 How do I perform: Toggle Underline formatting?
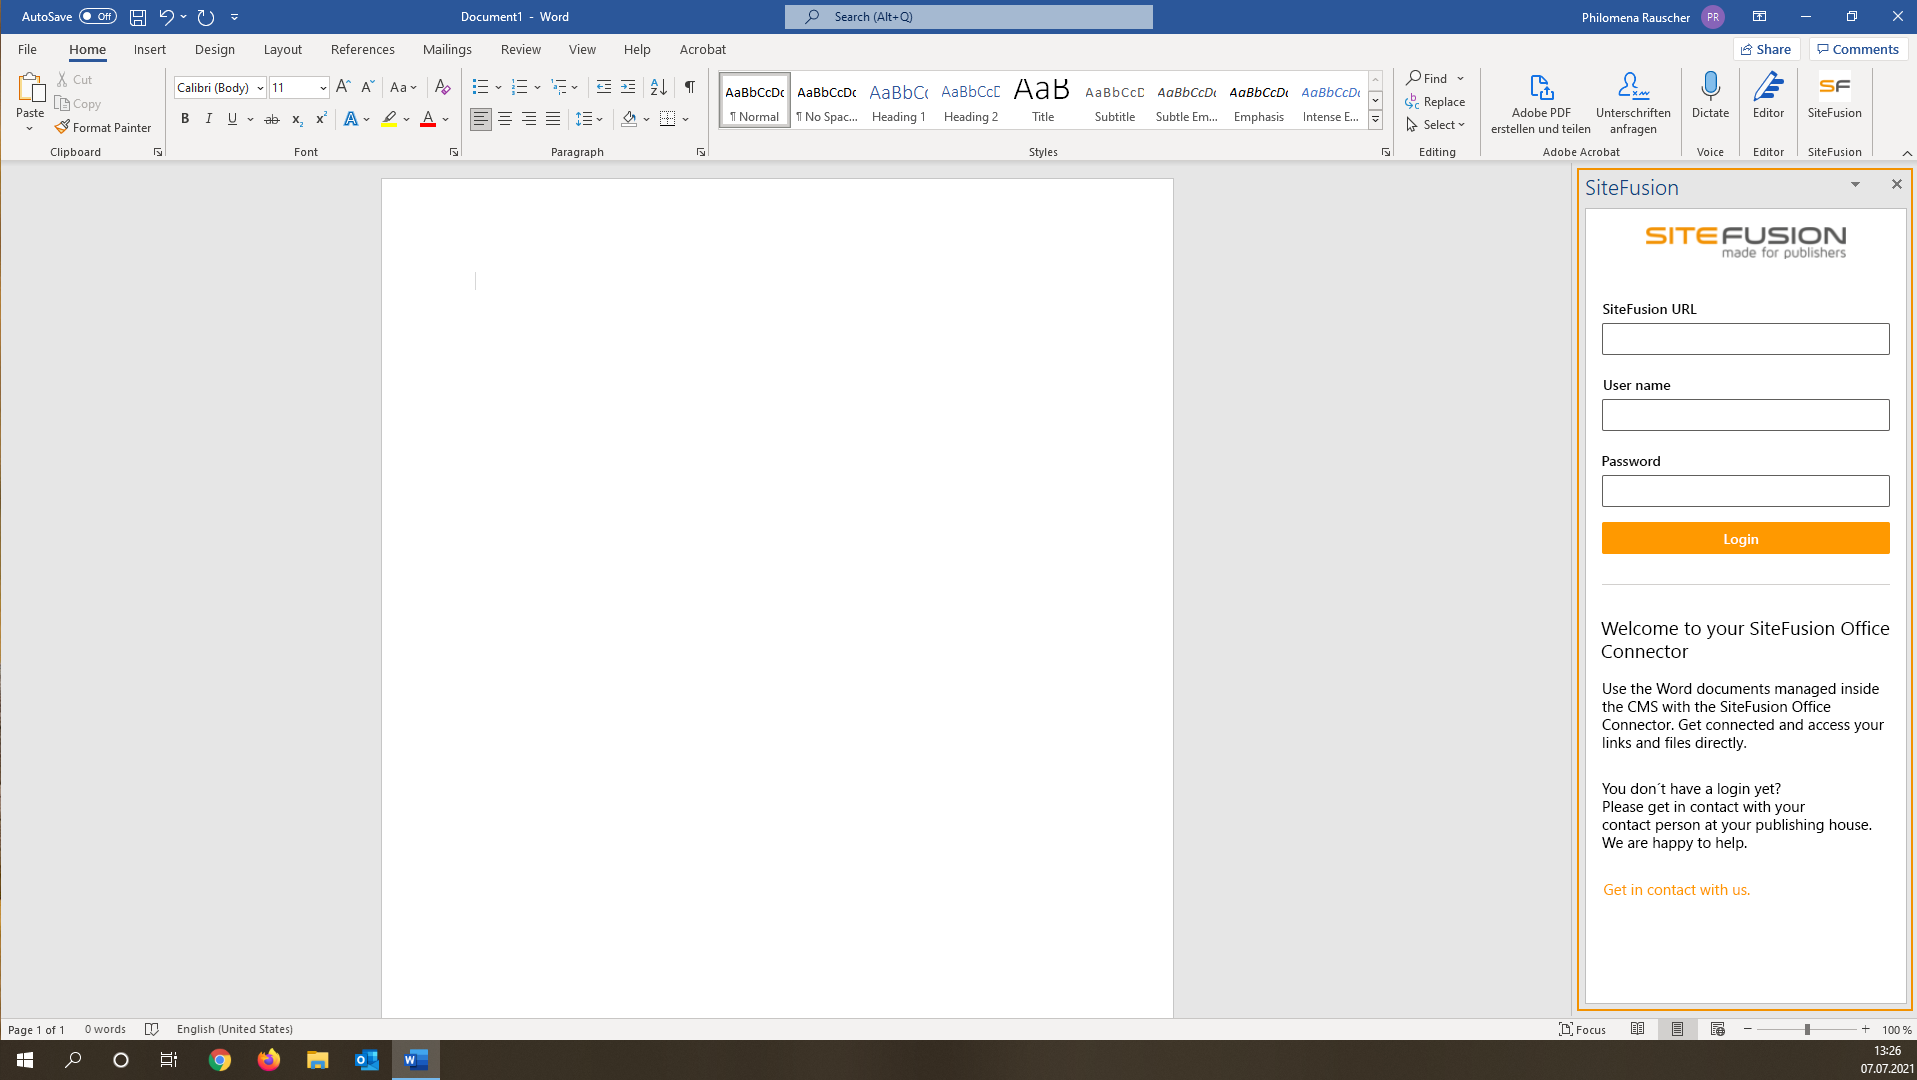[x=232, y=119]
